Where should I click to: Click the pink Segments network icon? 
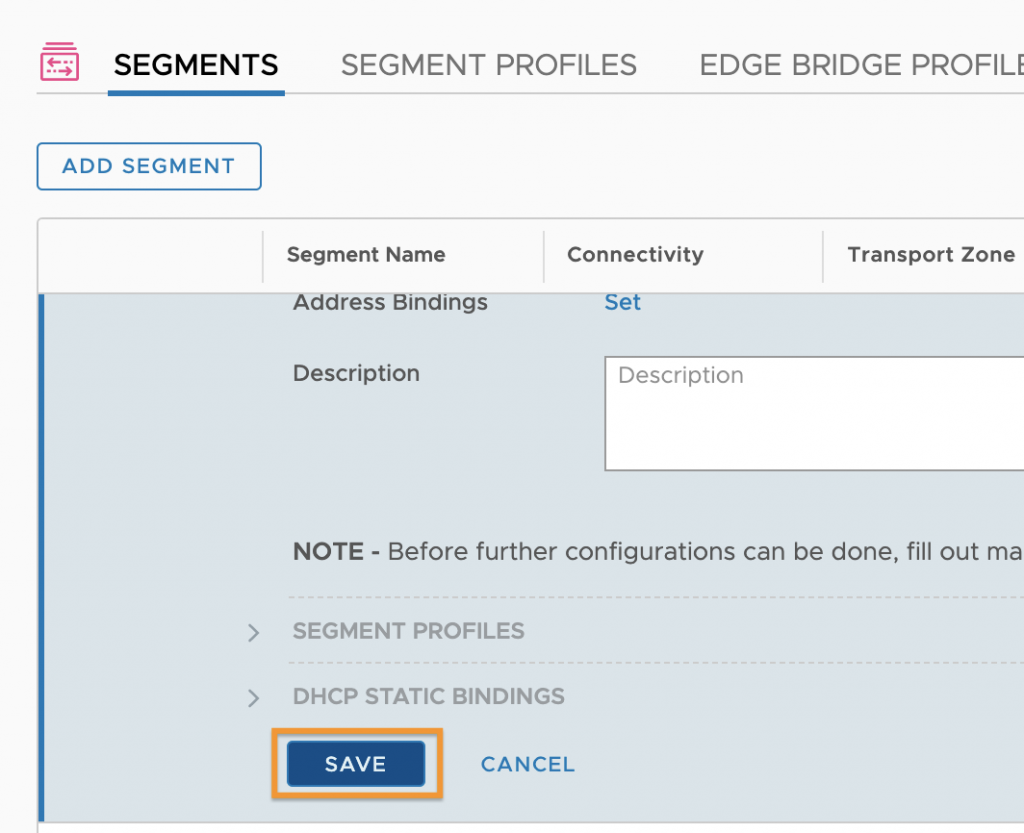[59, 62]
